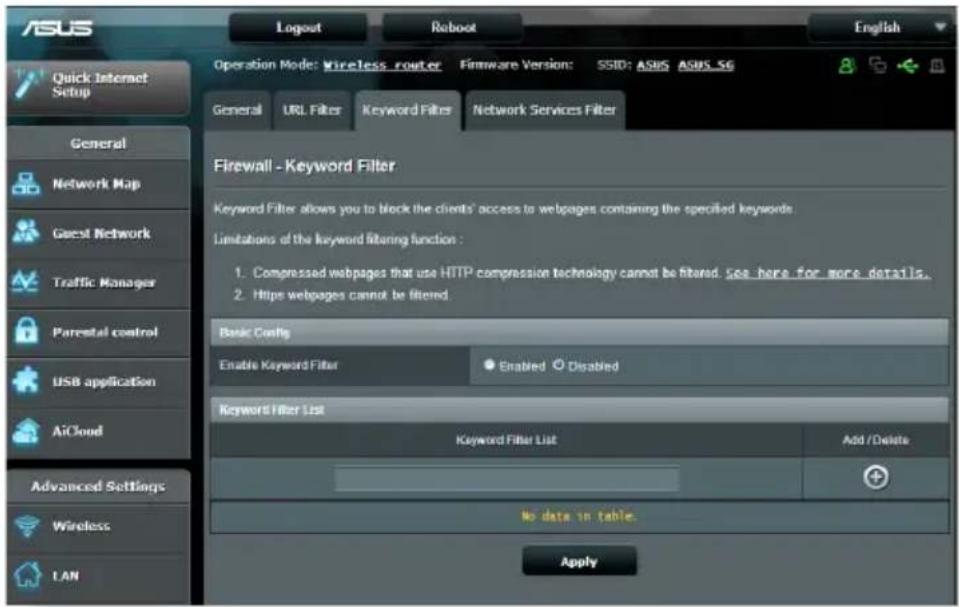
Task: Focus the keyword filter input field
Action: click(507, 478)
